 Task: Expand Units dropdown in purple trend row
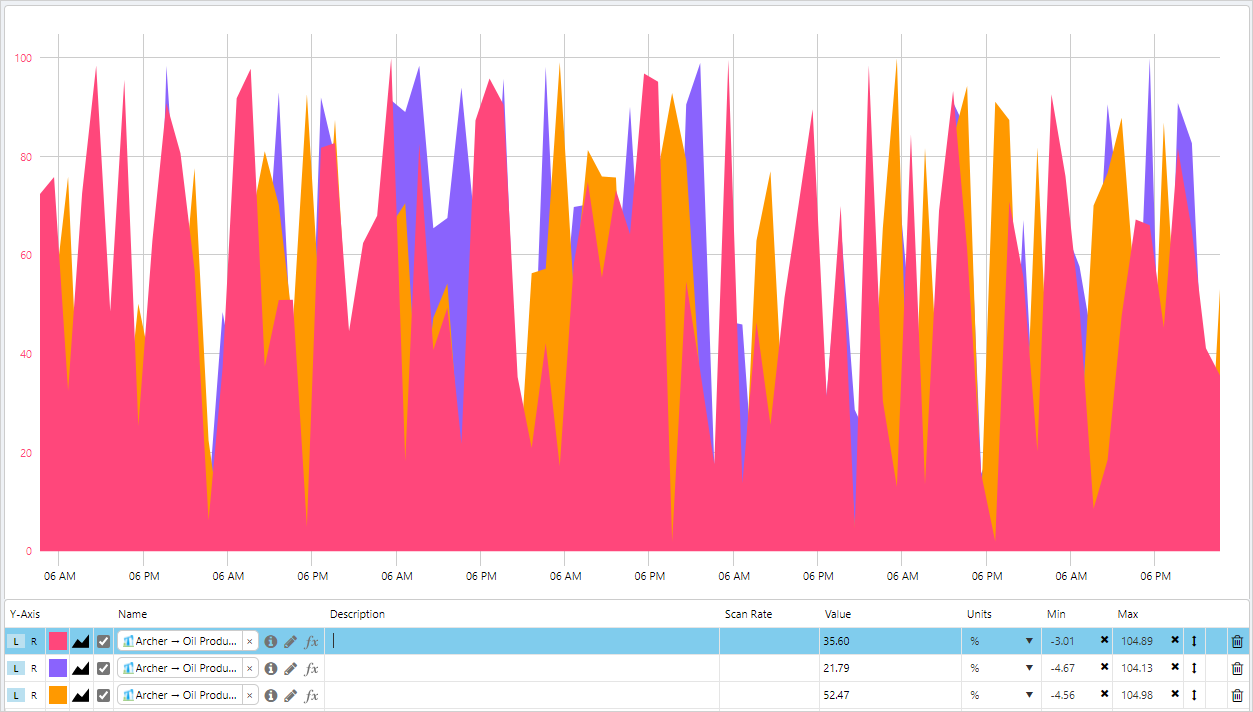click(1028, 668)
